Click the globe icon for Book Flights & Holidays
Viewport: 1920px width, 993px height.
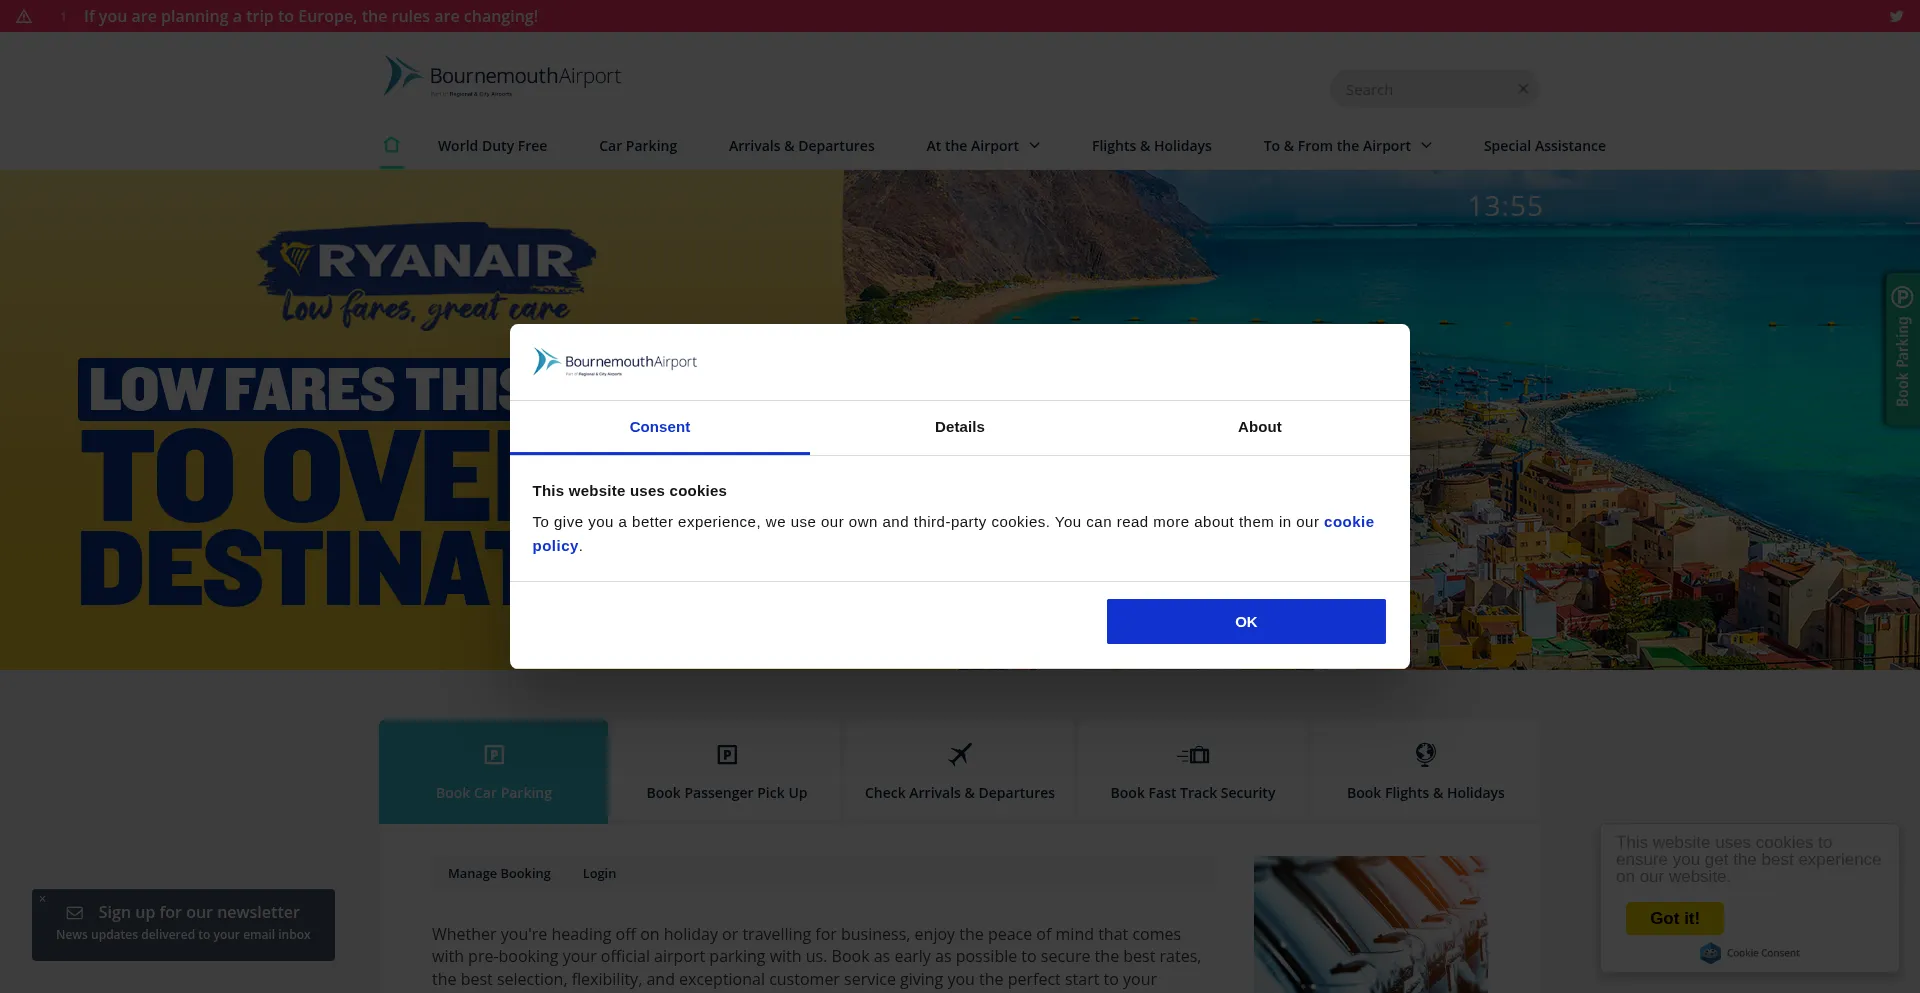pos(1426,754)
